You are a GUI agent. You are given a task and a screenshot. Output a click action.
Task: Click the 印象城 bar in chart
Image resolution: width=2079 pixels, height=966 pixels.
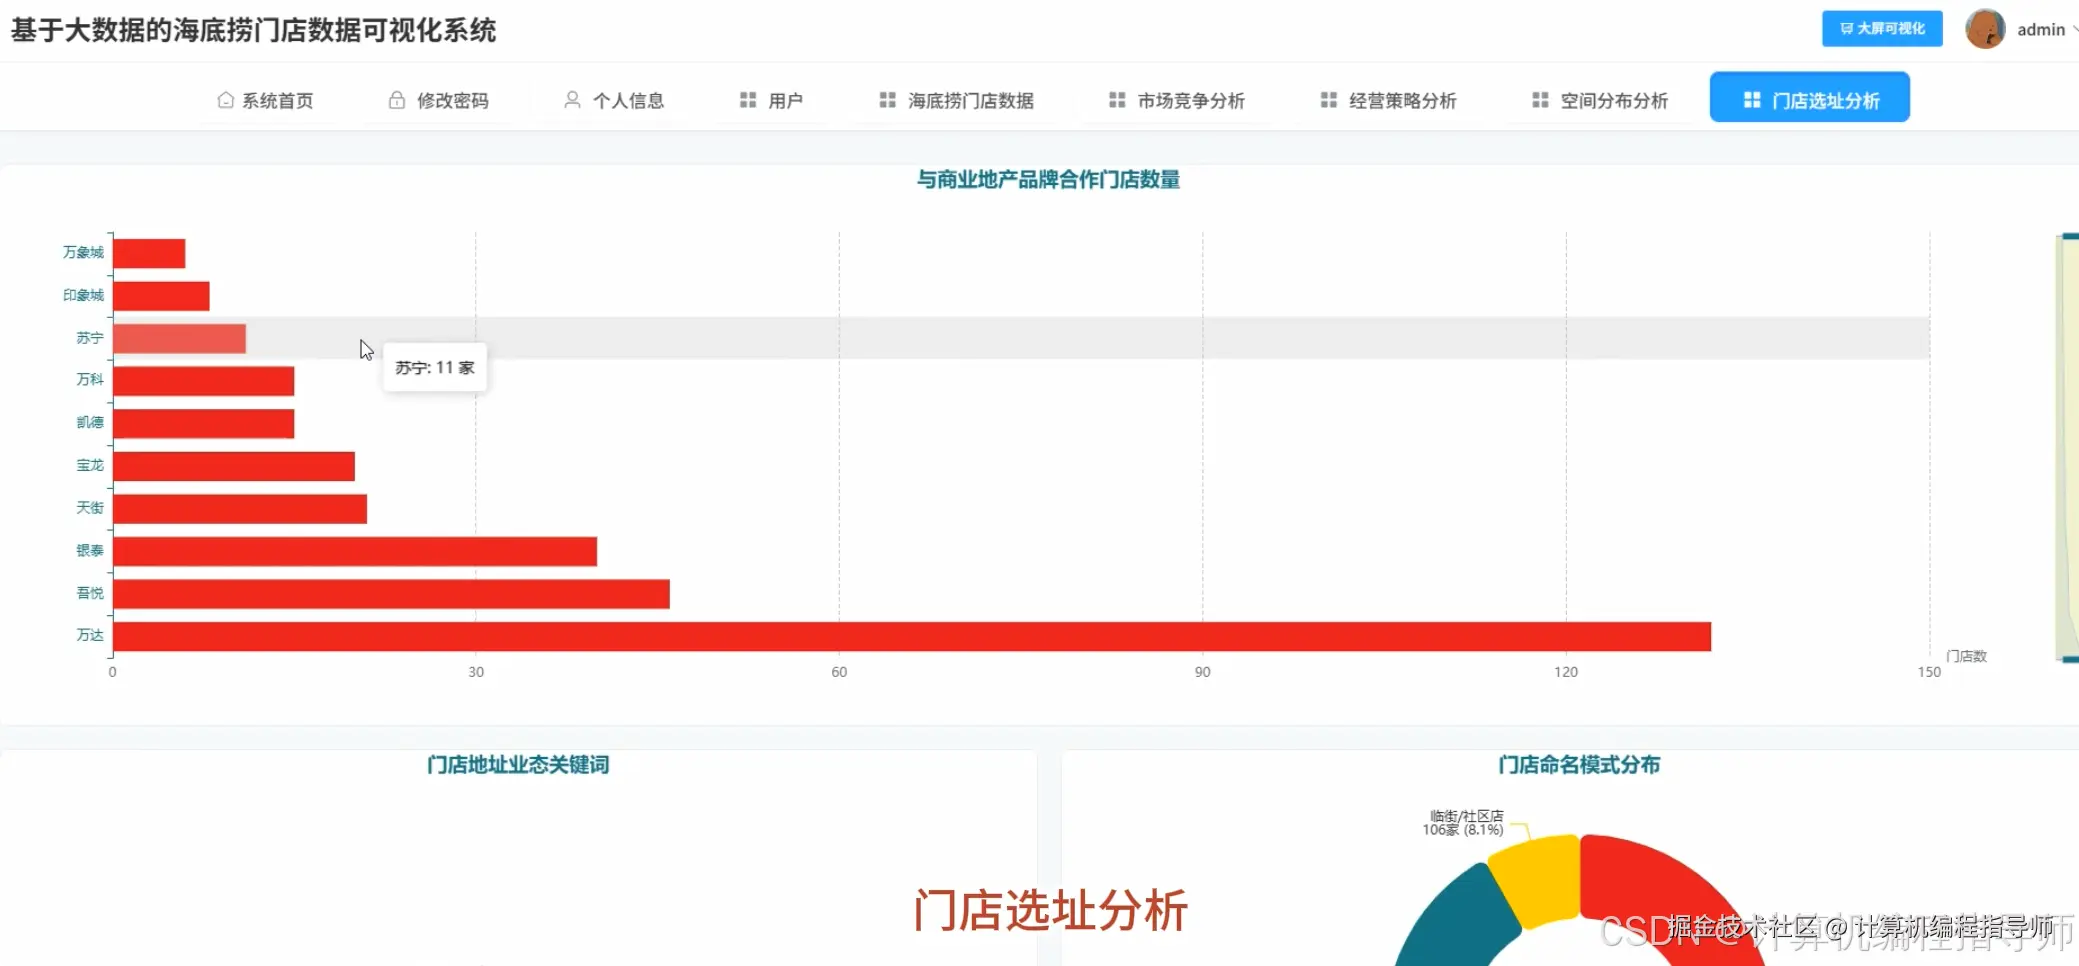point(161,296)
